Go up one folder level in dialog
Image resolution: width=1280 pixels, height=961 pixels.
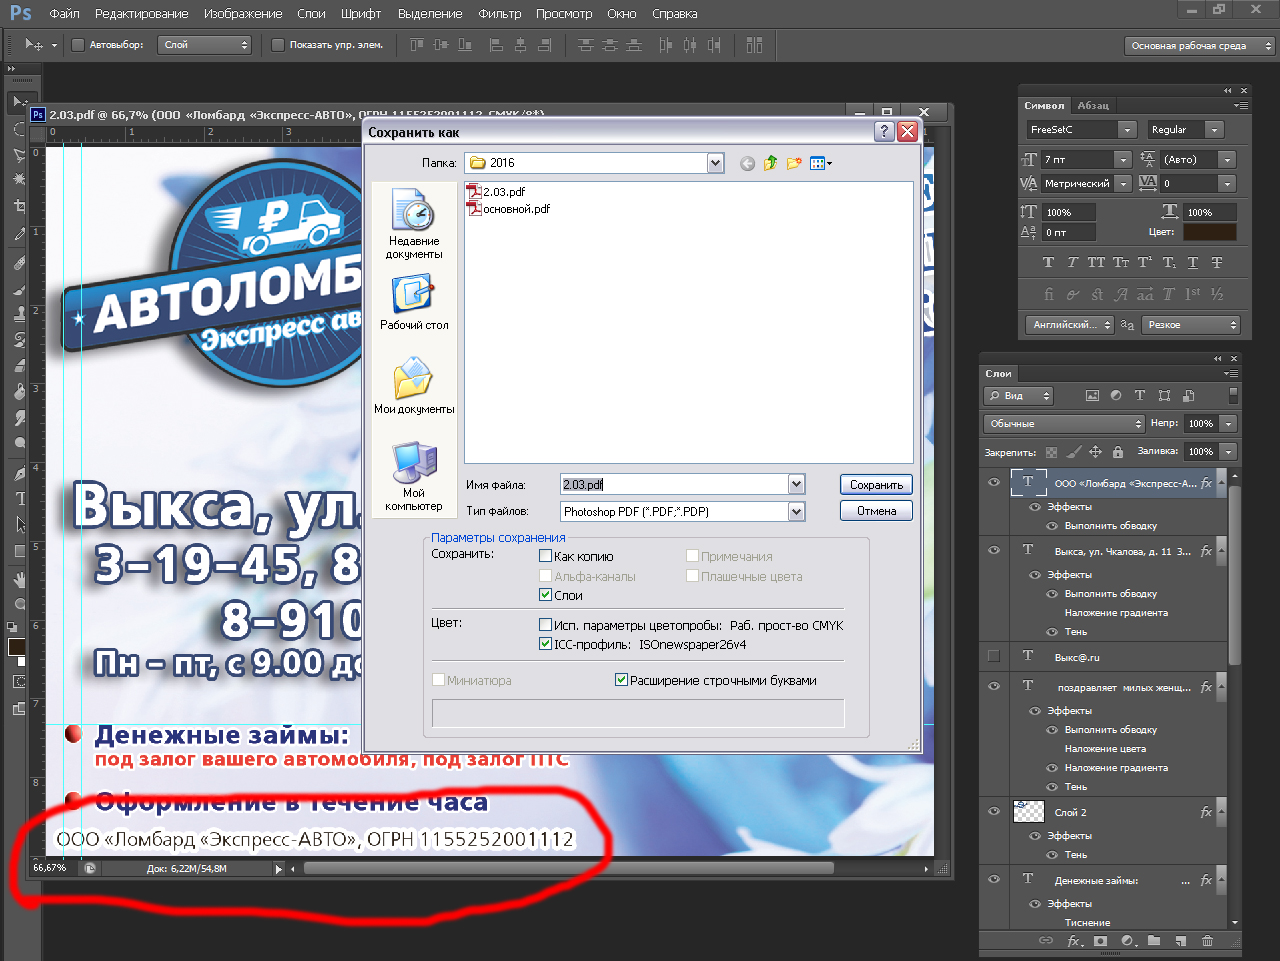pos(770,163)
